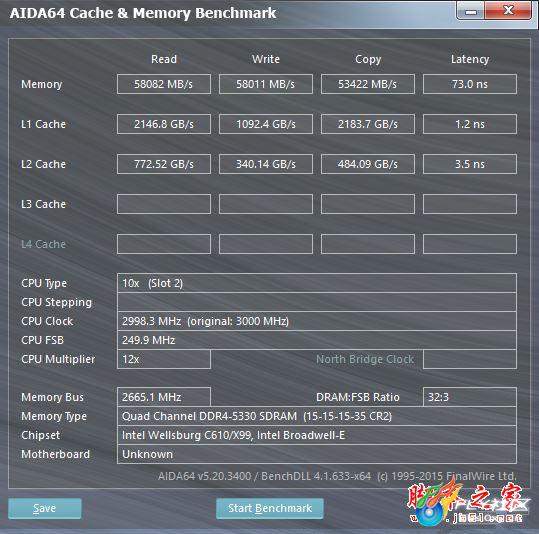Click the DRAM:FSB Ratio 32:3 field
This screenshot has width=539, height=534.
(470, 397)
